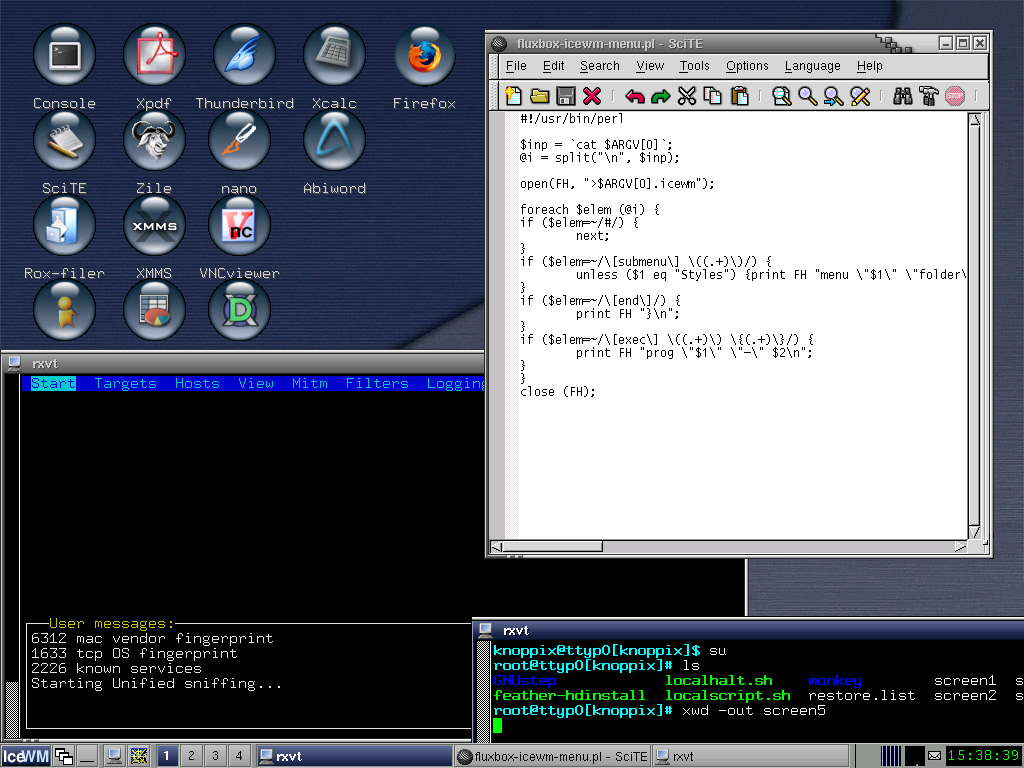Open the VNCviewer desktop icon
This screenshot has height=768, width=1024.
239,225
